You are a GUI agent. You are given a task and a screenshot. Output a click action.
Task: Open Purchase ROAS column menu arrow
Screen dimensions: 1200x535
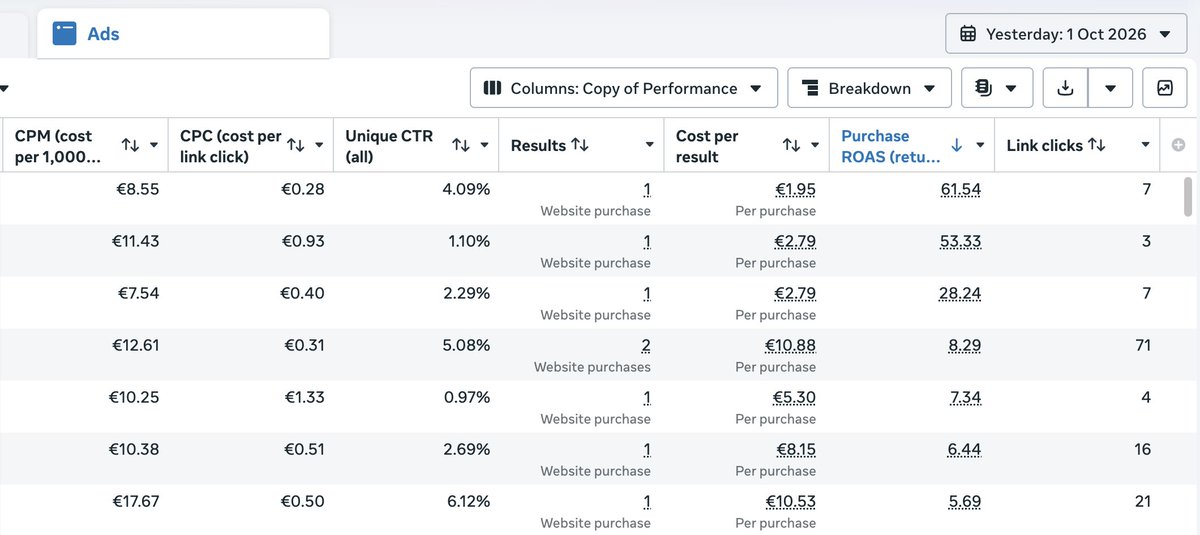pyautogui.click(x=980, y=145)
